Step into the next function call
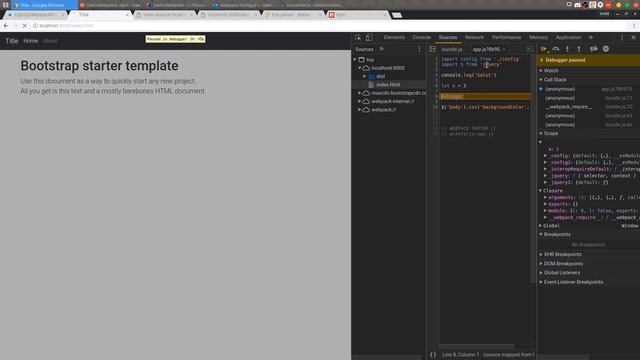640x360 pixels. click(x=567, y=49)
